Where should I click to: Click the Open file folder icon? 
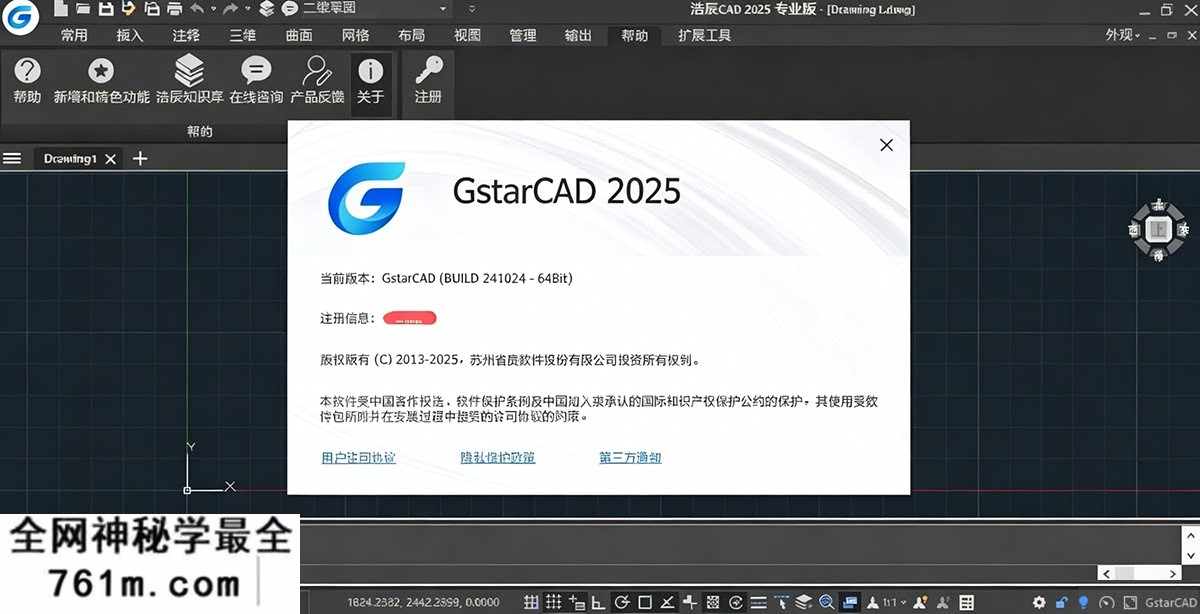pos(83,9)
